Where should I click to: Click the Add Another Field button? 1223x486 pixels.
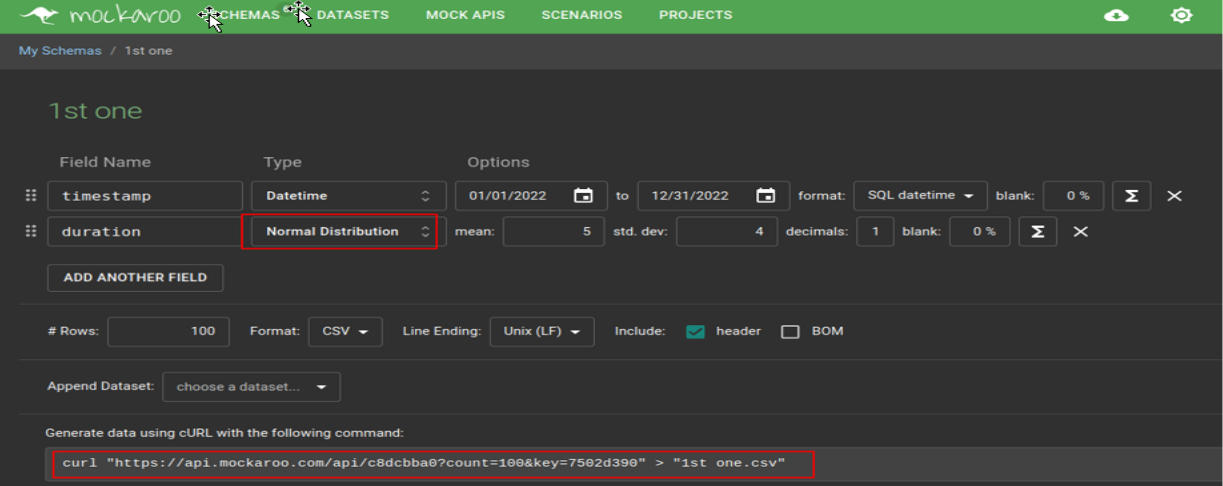(x=135, y=278)
